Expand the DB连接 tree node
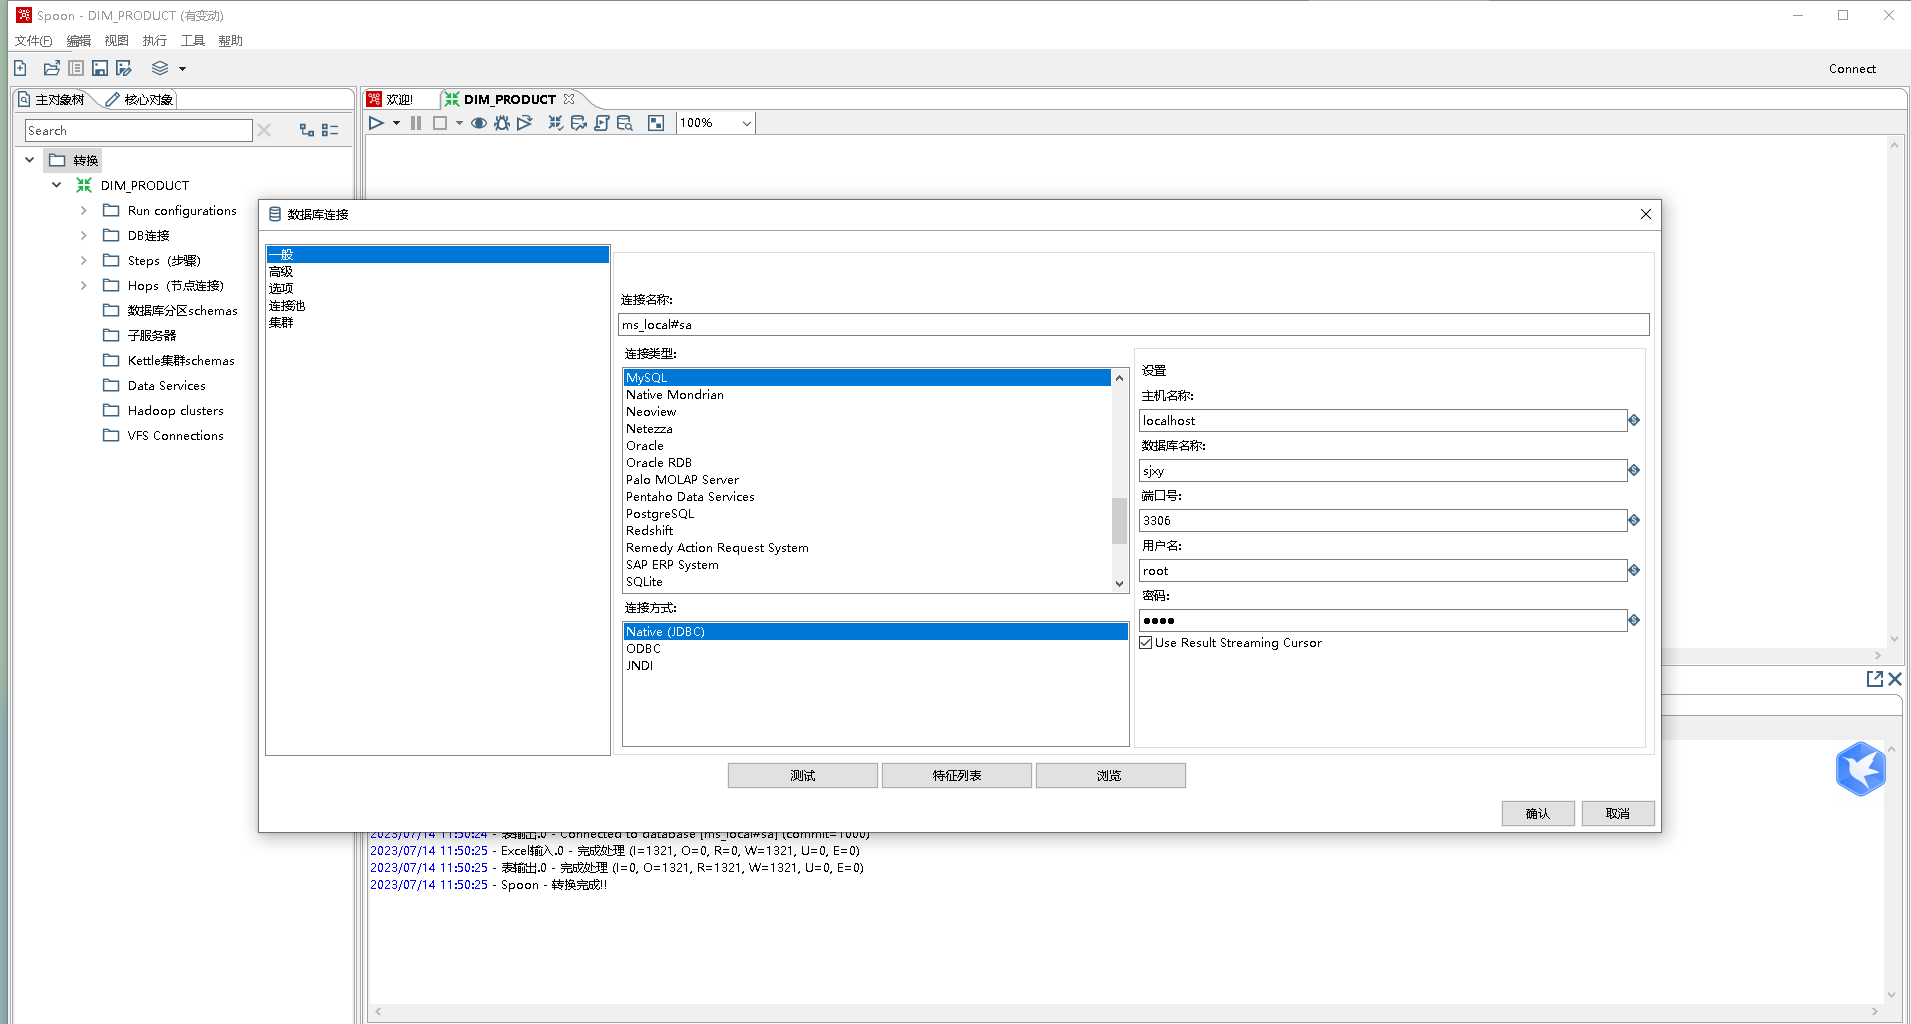Viewport: 1911px width, 1024px height. [84, 235]
